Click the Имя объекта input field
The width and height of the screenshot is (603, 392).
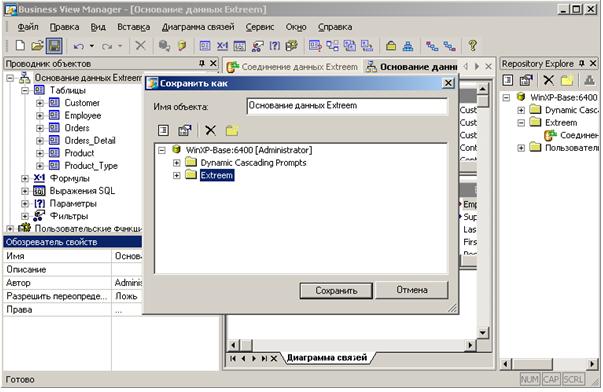[347, 106]
